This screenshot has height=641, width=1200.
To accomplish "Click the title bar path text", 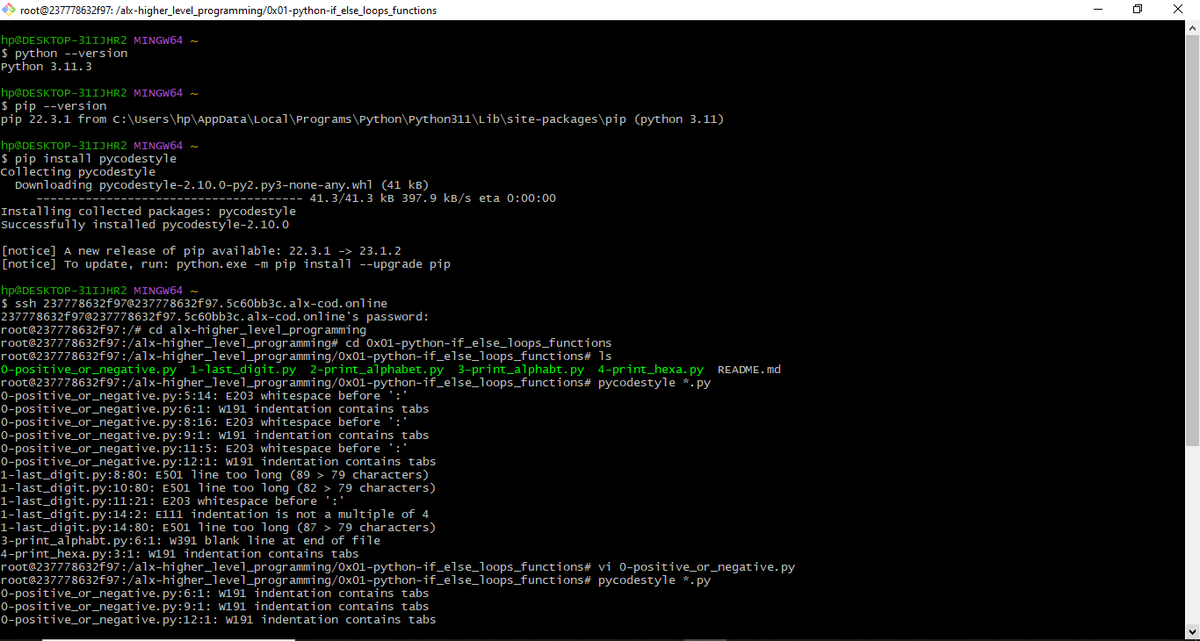I will pos(230,10).
